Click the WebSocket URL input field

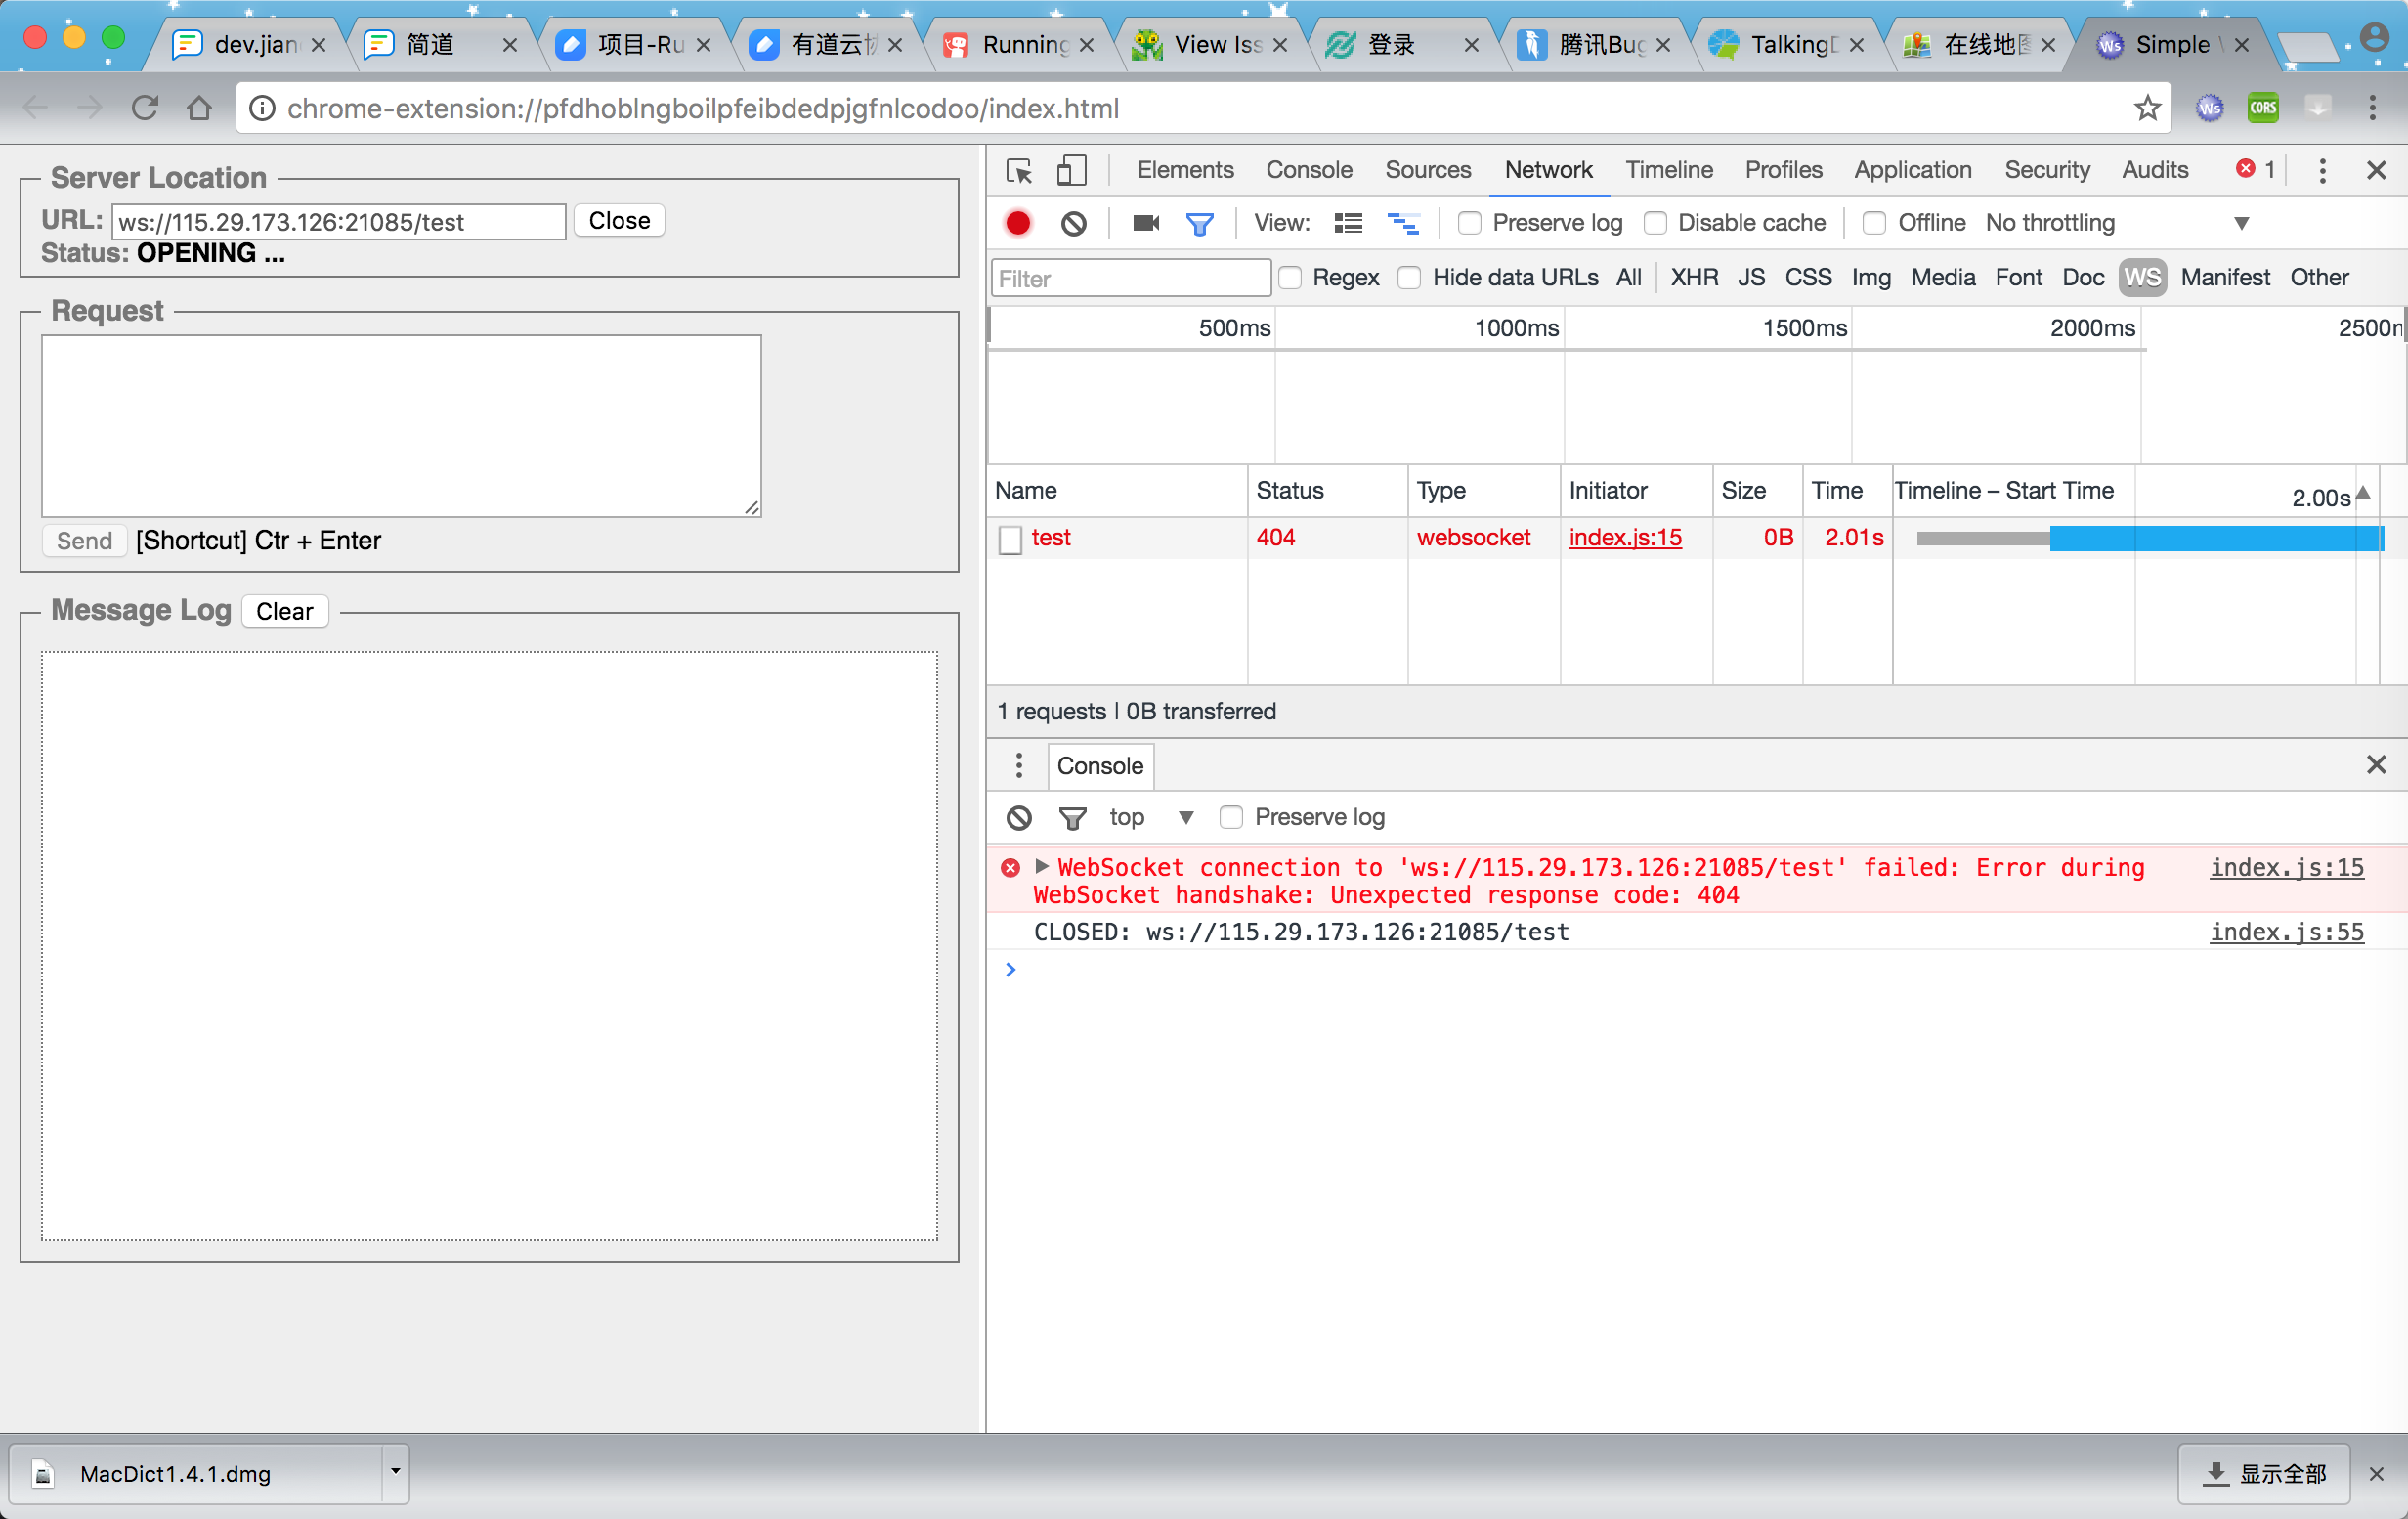[x=338, y=222]
